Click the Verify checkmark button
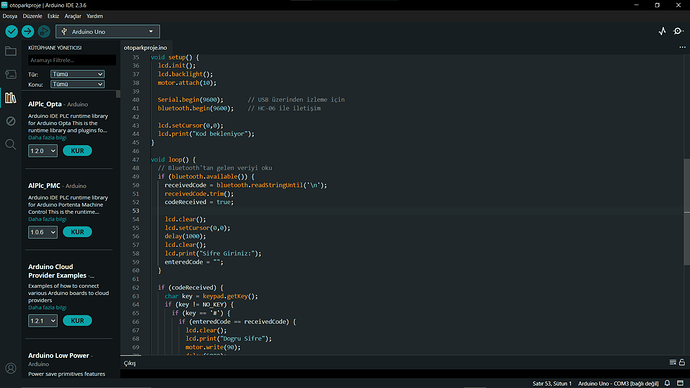The width and height of the screenshot is (690, 388). point(11,31)
